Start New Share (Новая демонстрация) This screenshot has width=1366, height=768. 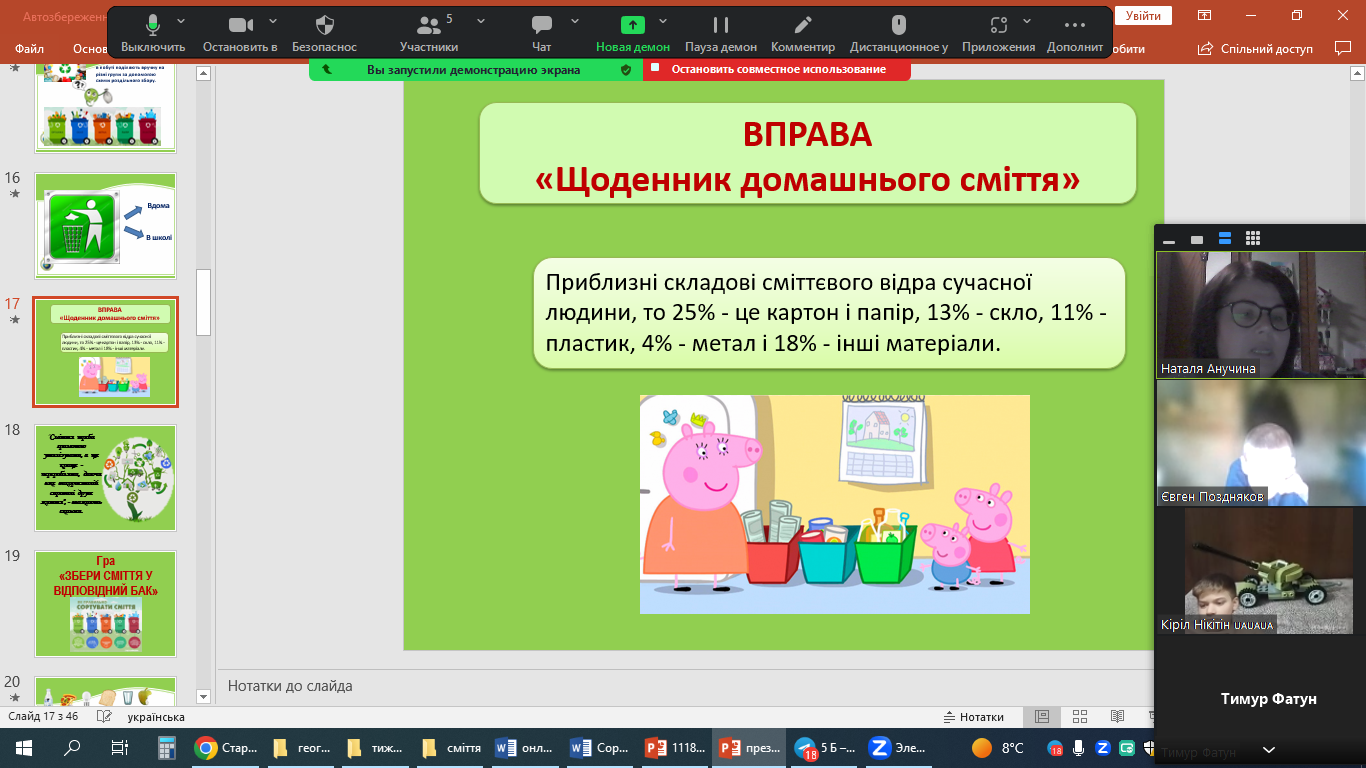[x=633, y=32]
